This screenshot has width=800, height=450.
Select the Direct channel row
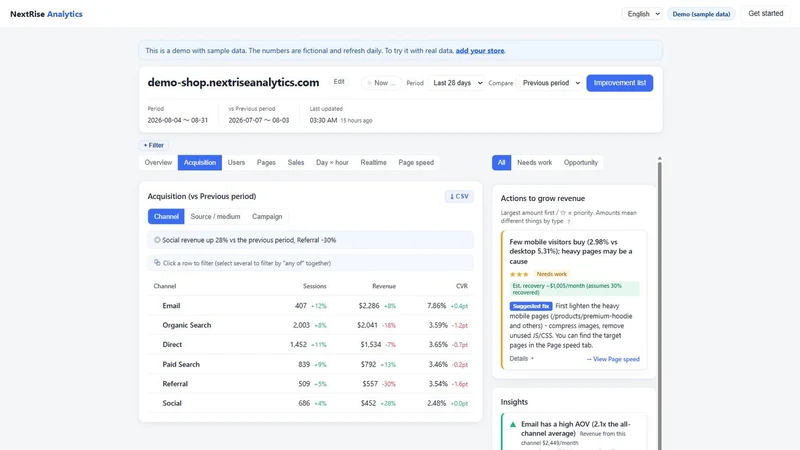click(x=311, y=344)
